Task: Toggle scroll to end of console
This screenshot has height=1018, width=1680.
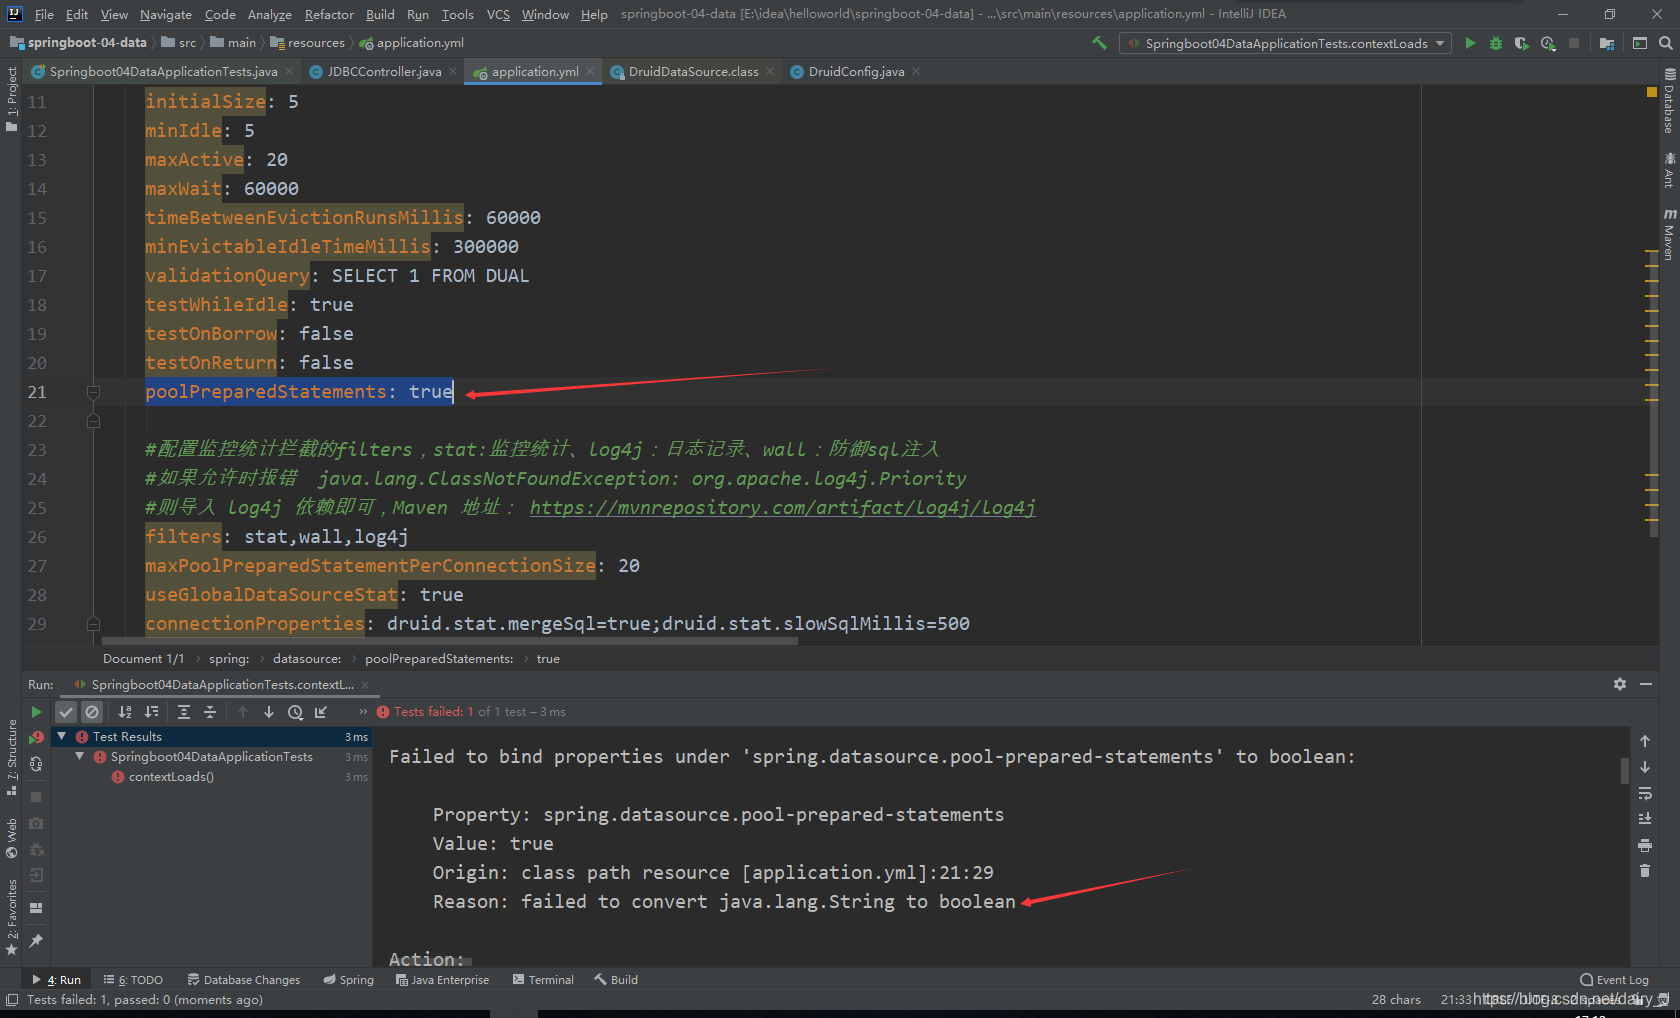Action: (x=1645, y=819)
